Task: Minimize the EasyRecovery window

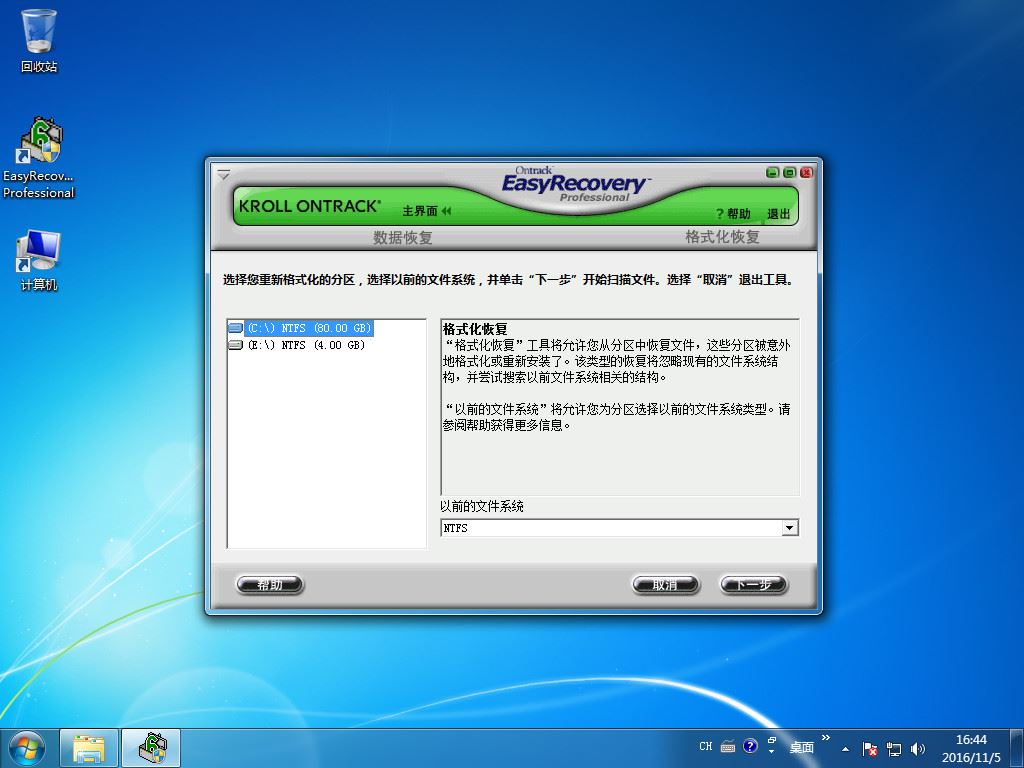Action: (773, 172)
